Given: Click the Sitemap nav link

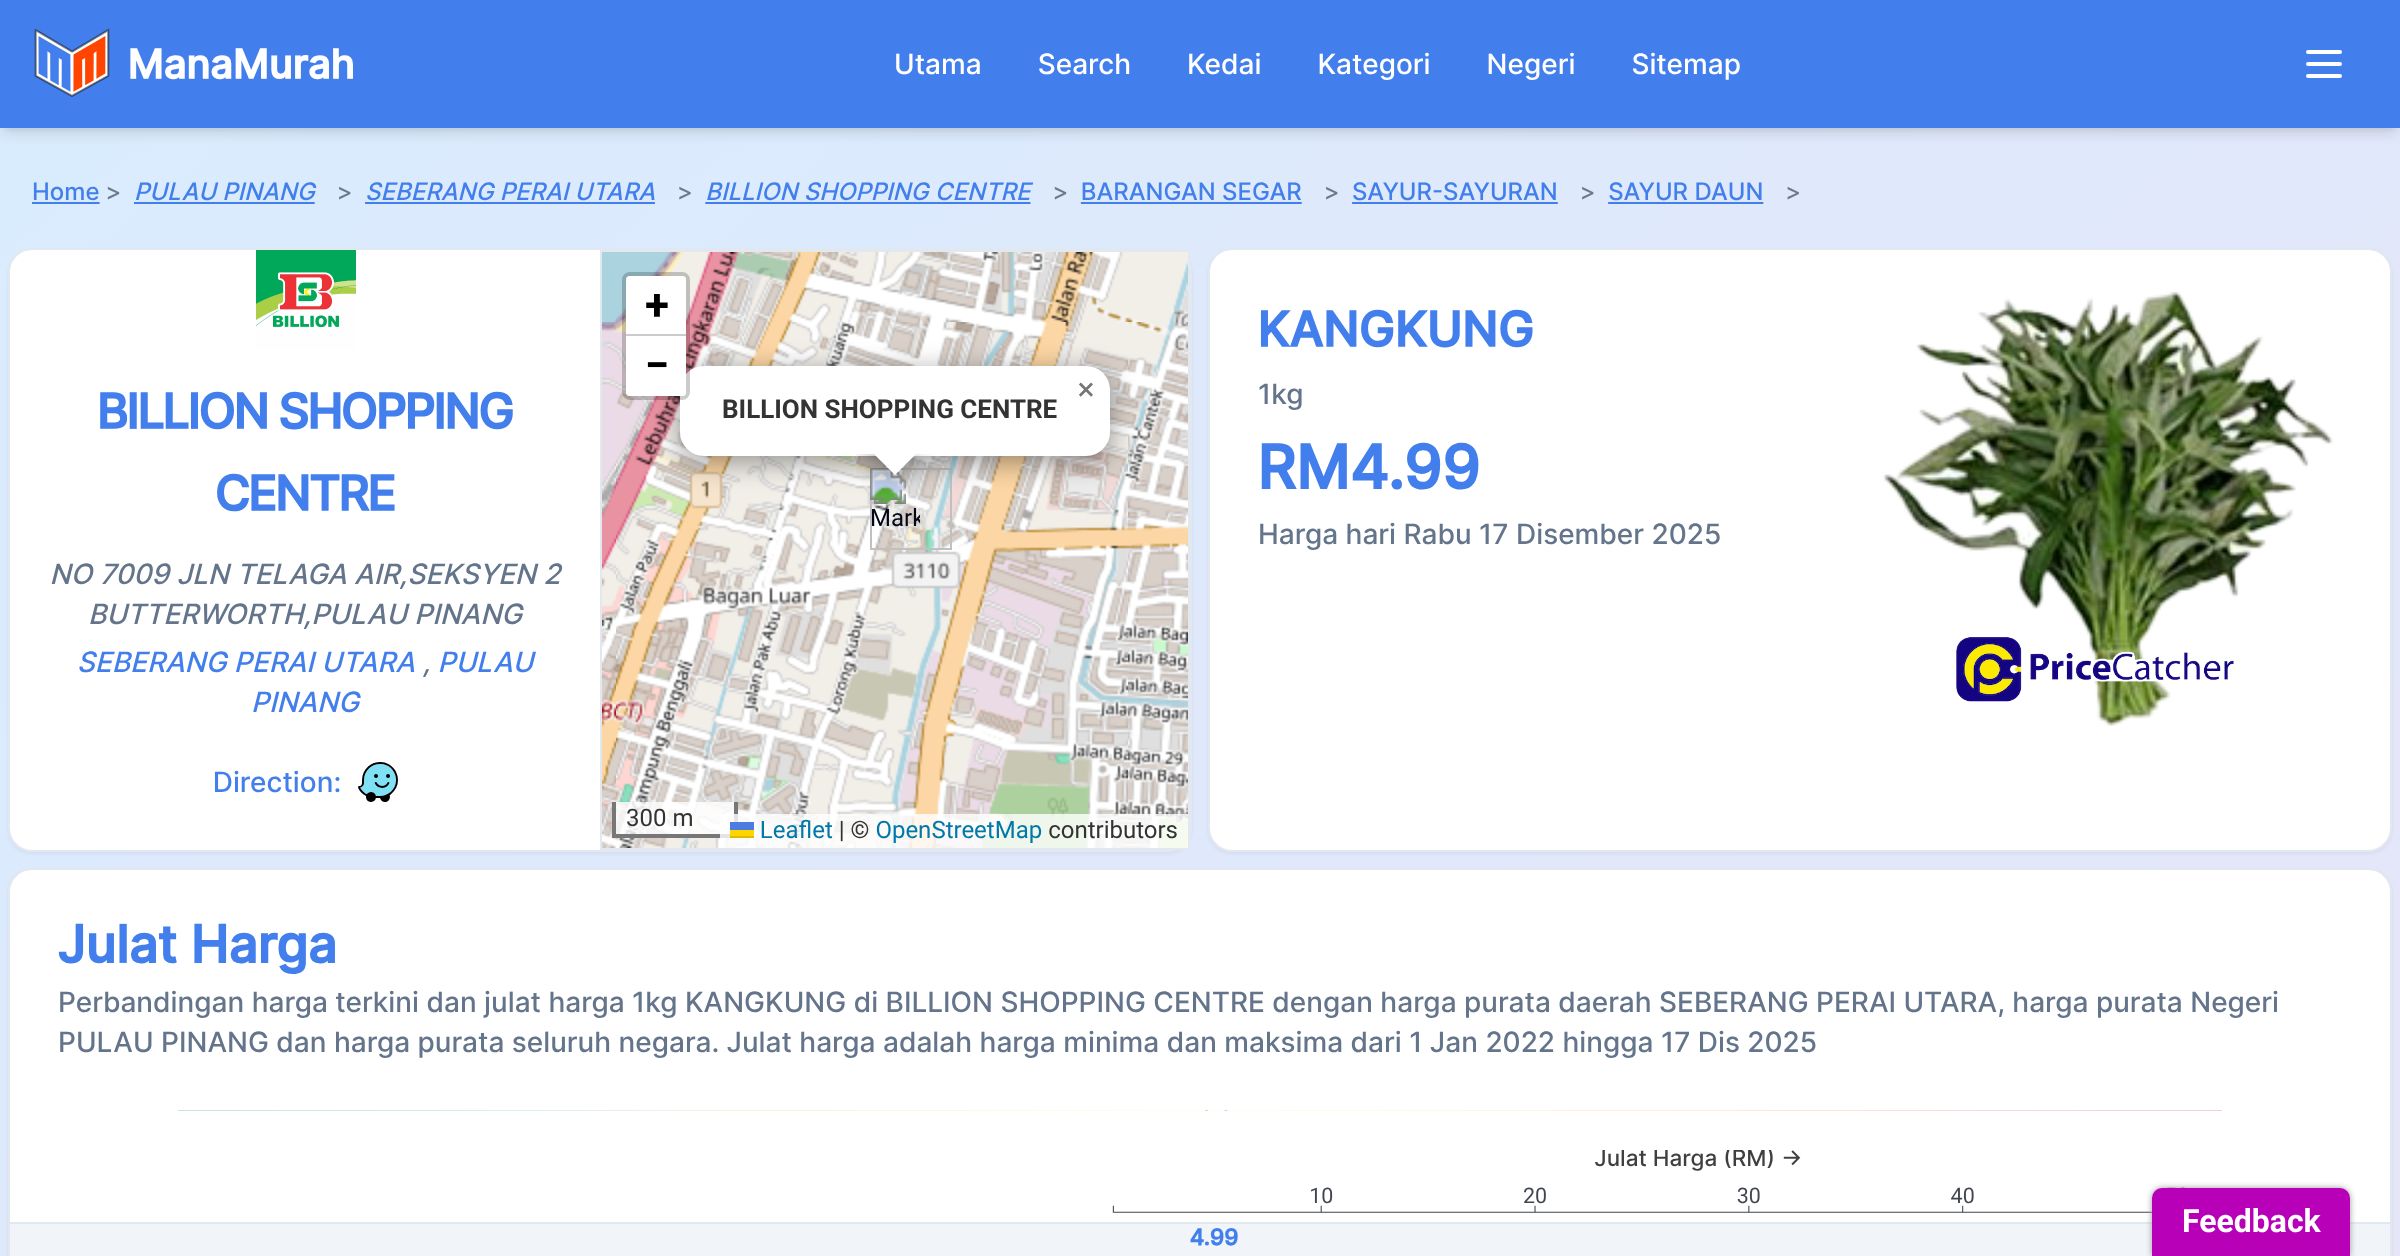Looking at the screenshot, I should point(1685,64).
